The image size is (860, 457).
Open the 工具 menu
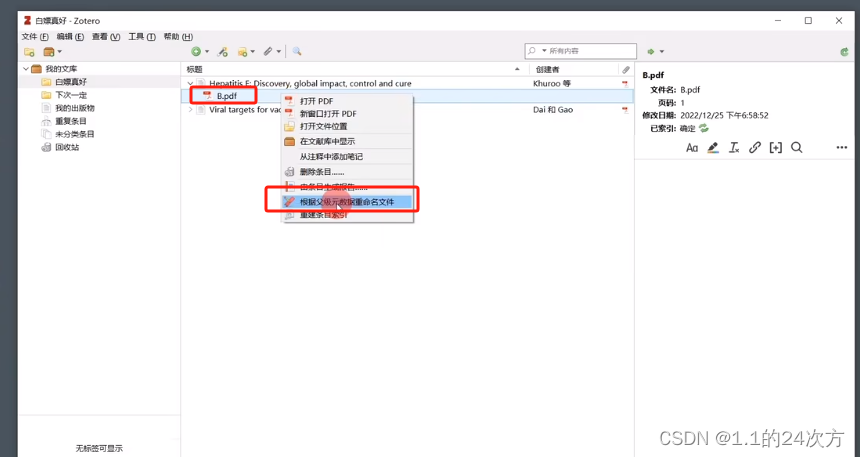click(x=142, y=37)
